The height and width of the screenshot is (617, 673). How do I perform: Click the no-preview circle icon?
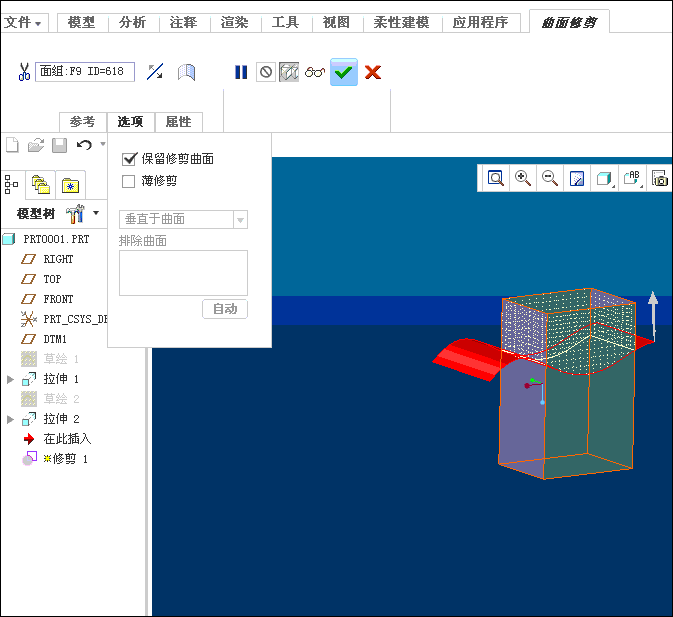click(266, 72)
